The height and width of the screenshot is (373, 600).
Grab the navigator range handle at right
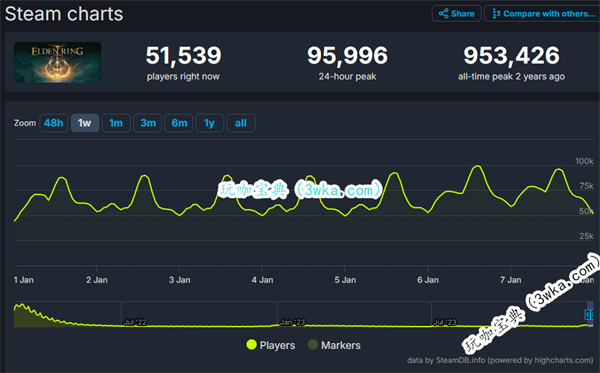589,314
